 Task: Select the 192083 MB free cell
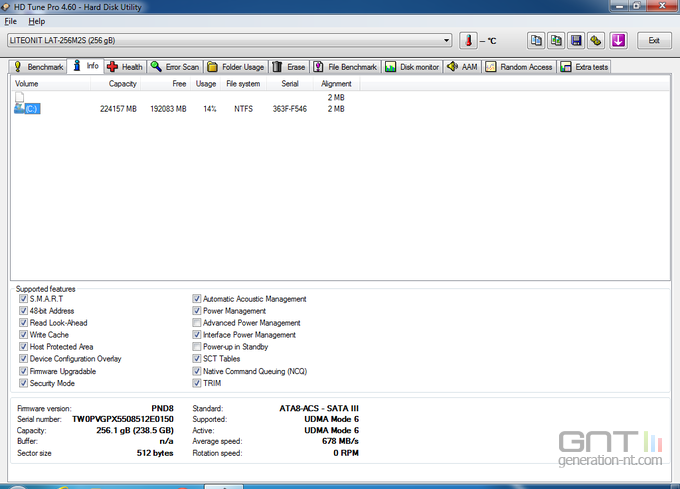coord(168,109)
